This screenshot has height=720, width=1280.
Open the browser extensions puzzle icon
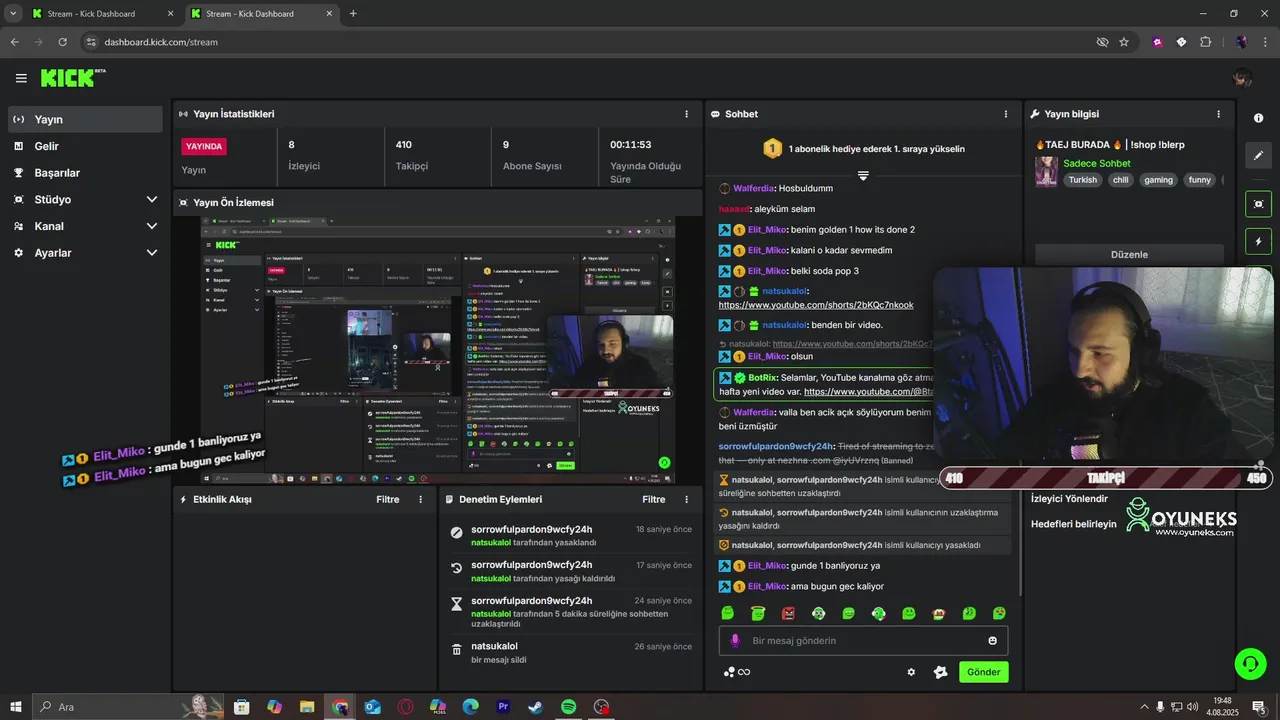pos(1205,42)
